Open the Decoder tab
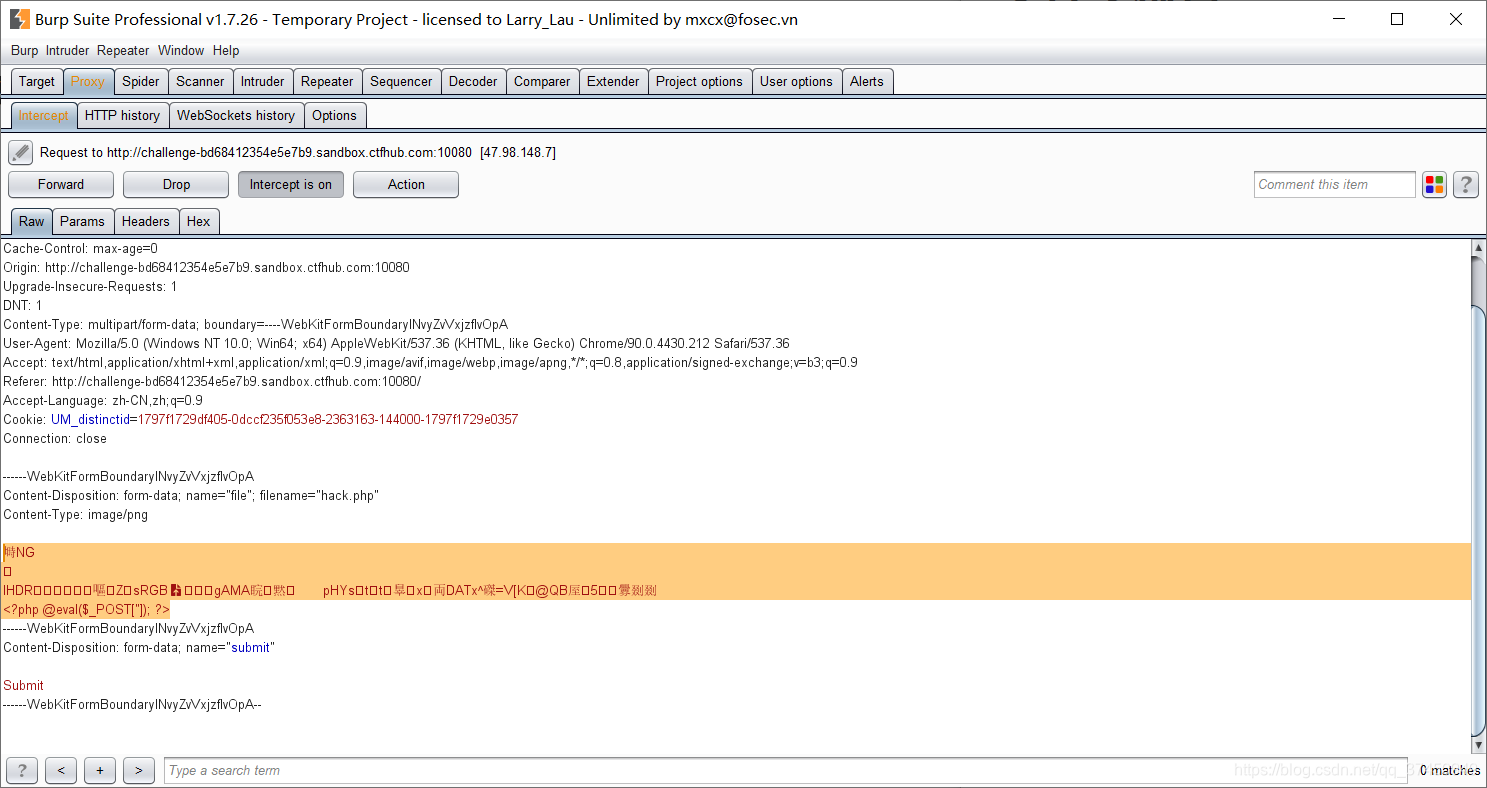Screen dimensions: 1487x788 [x=473, y=81]
